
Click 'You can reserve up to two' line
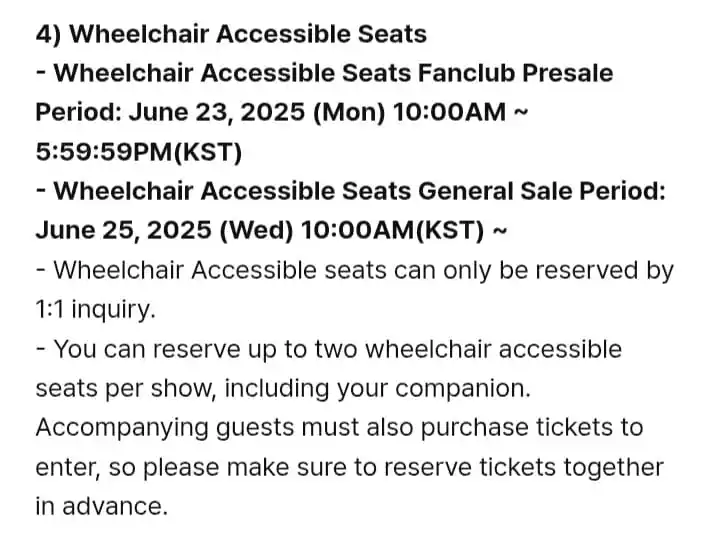(205, 349)
